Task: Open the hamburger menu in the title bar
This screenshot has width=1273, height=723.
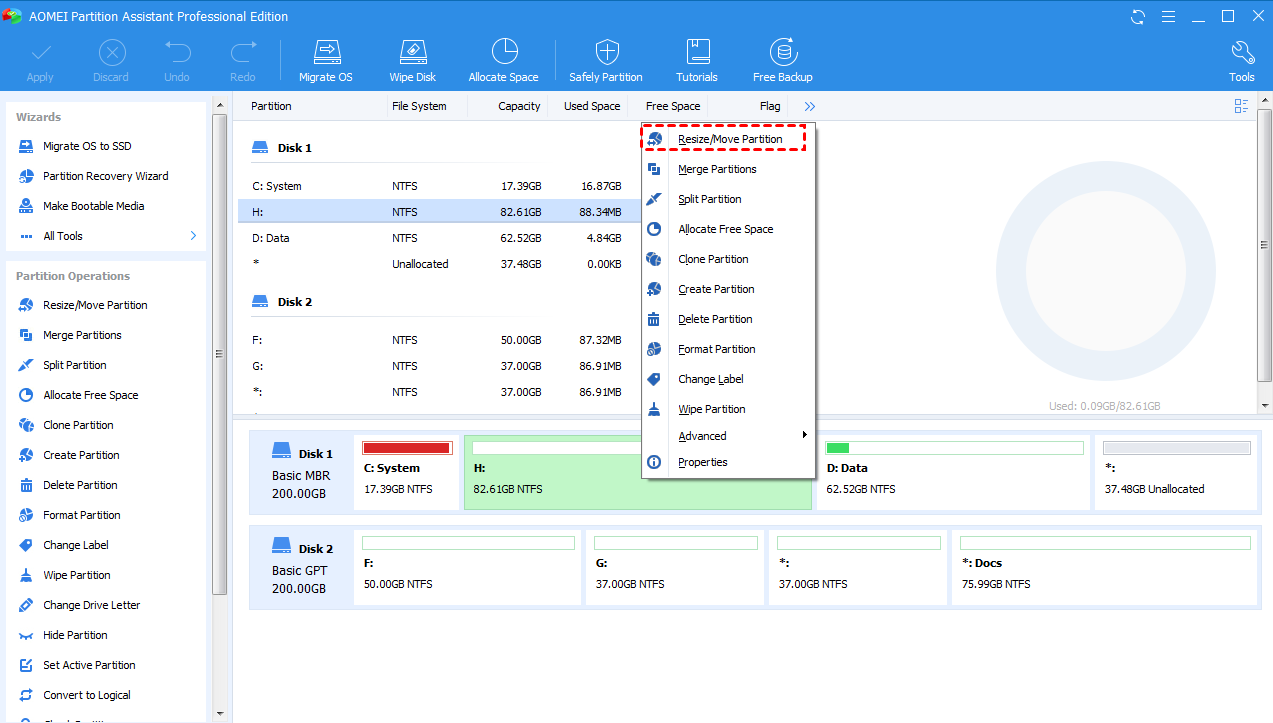Action: [x=1168, y=16]
